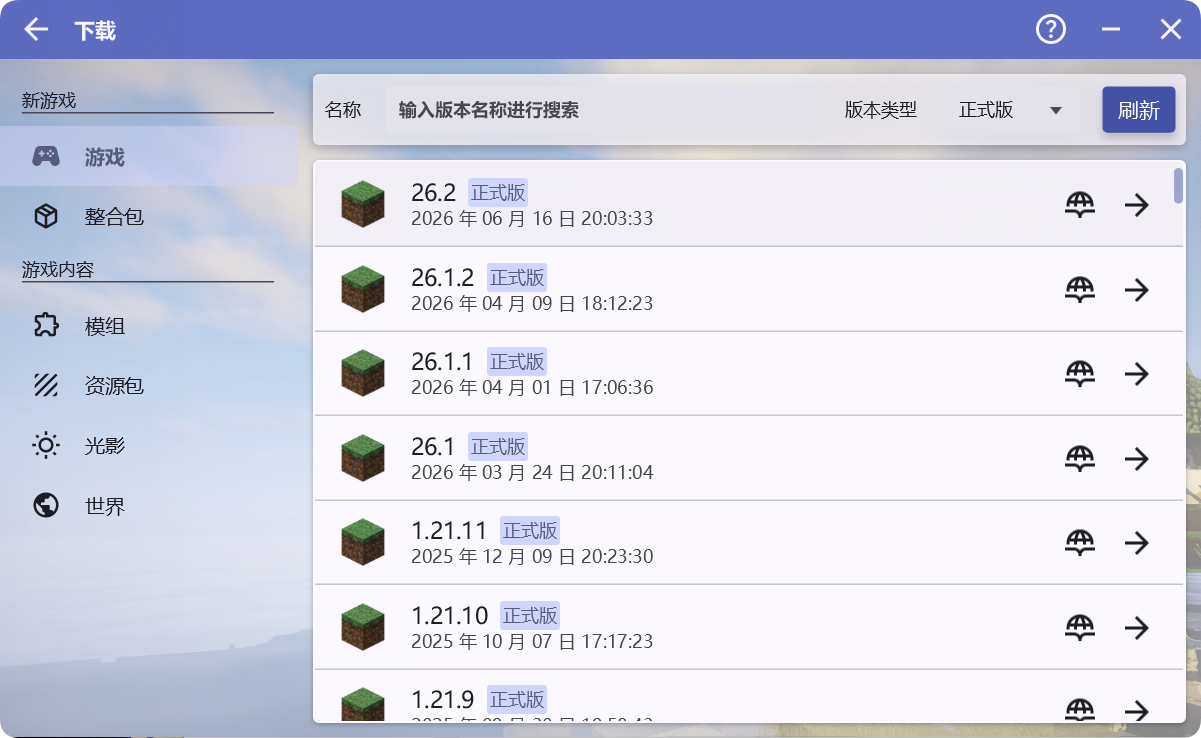The width and height of the screenshot is (1201, 738).
Task: Click the striped texture icon for 资源包
Action: (x=46, y=386)
